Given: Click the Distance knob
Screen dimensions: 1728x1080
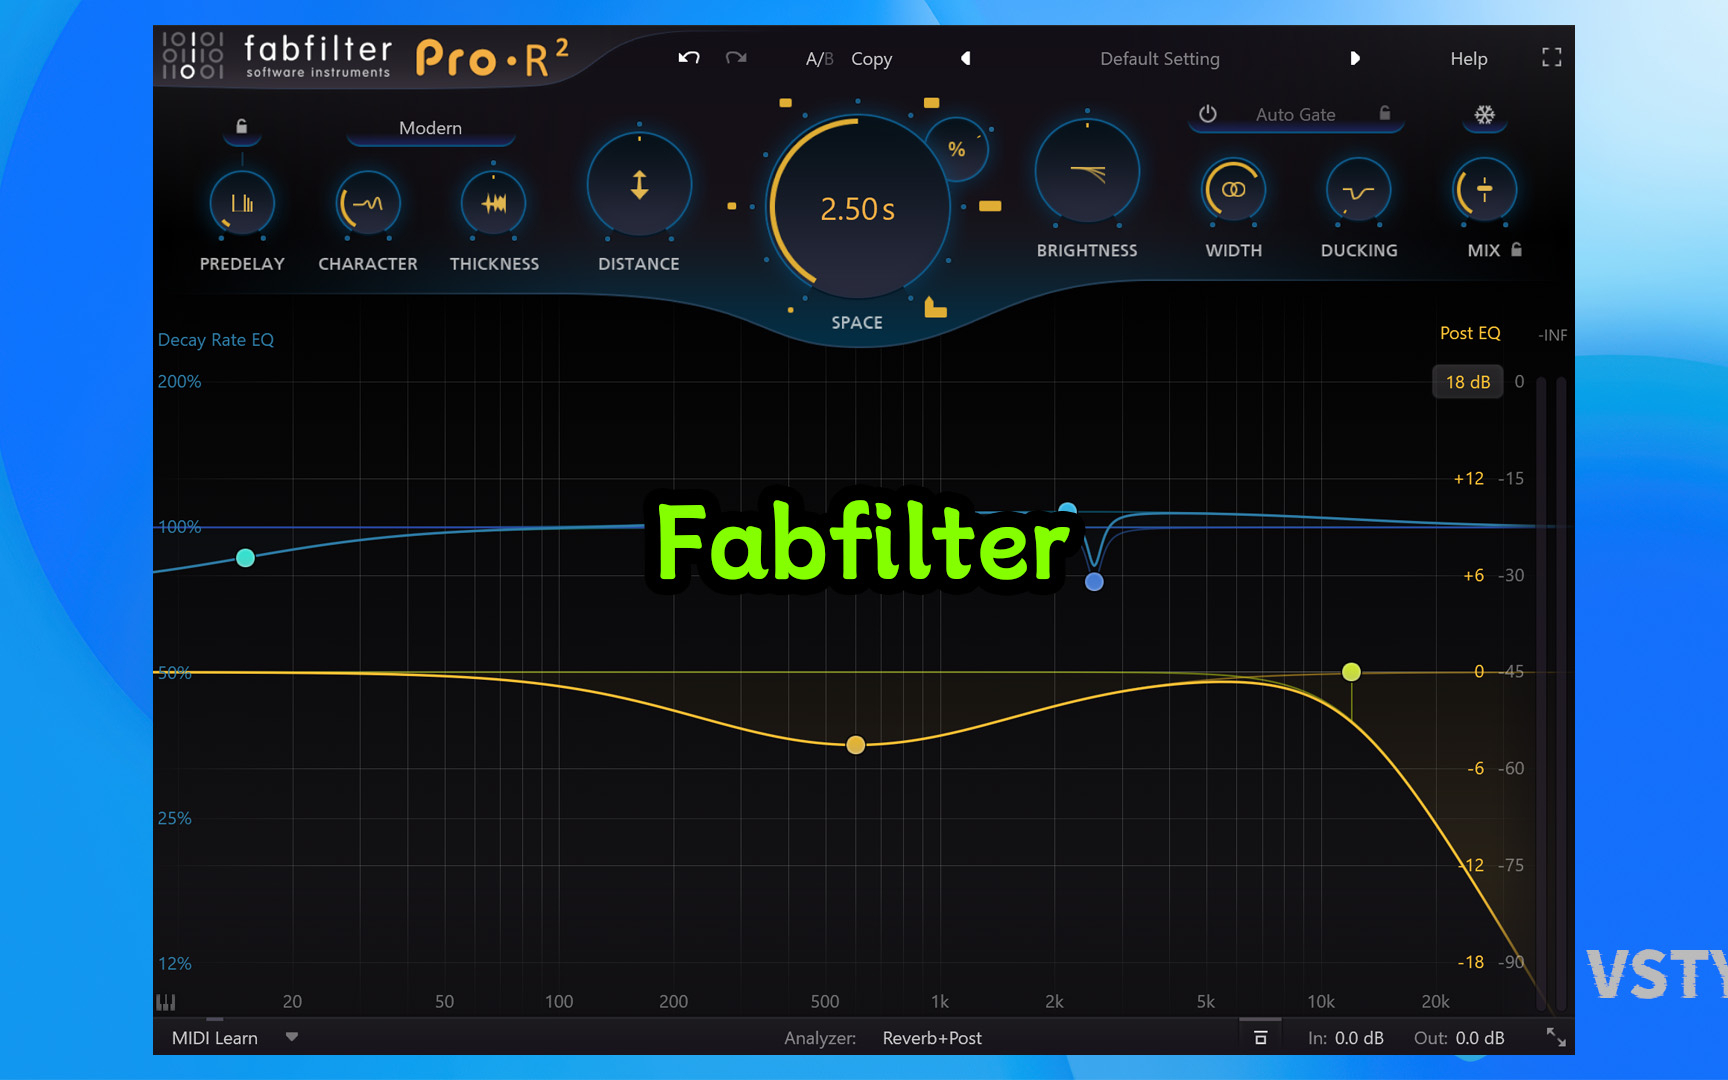Looking at the screenshot, I should click(x=639, y=185).
